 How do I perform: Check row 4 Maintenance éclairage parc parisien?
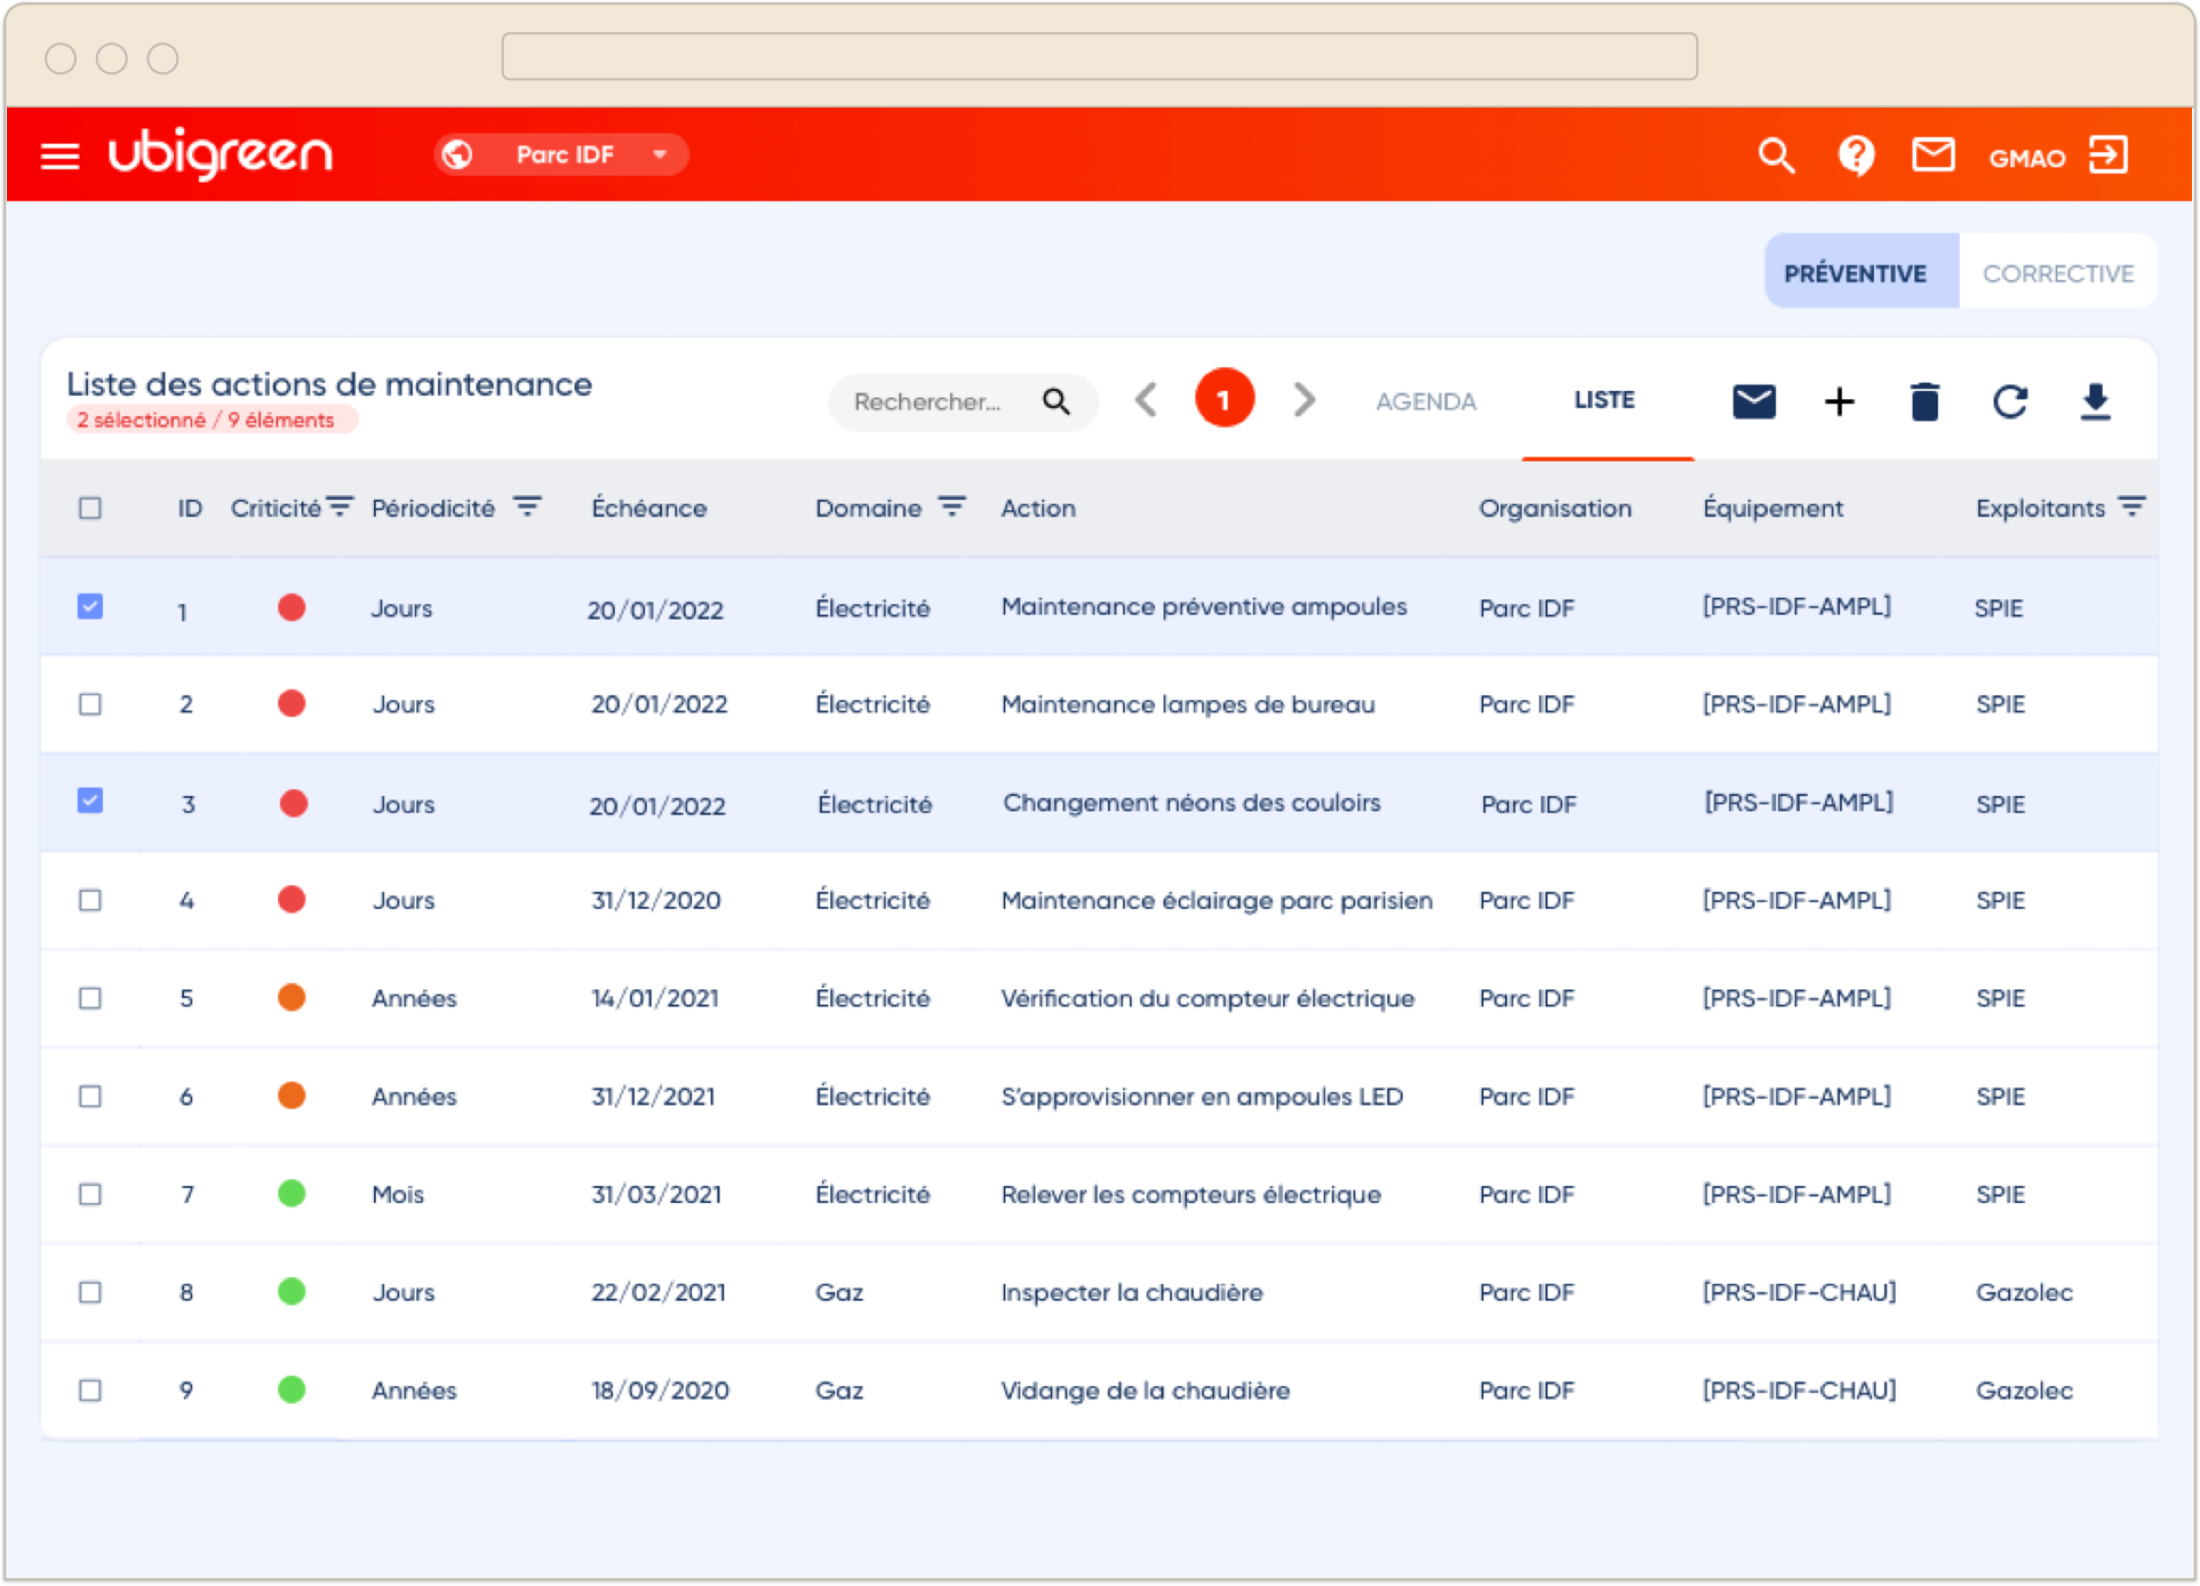pyautogui.click(x=90, y=900)
